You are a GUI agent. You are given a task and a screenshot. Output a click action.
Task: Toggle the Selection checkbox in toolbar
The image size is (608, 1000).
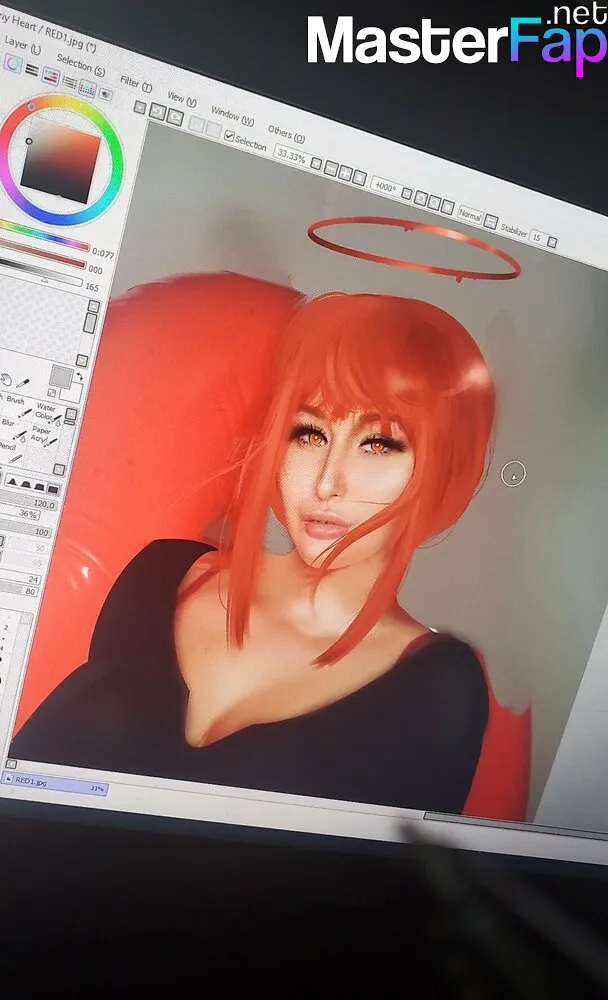tap(229, 136)
